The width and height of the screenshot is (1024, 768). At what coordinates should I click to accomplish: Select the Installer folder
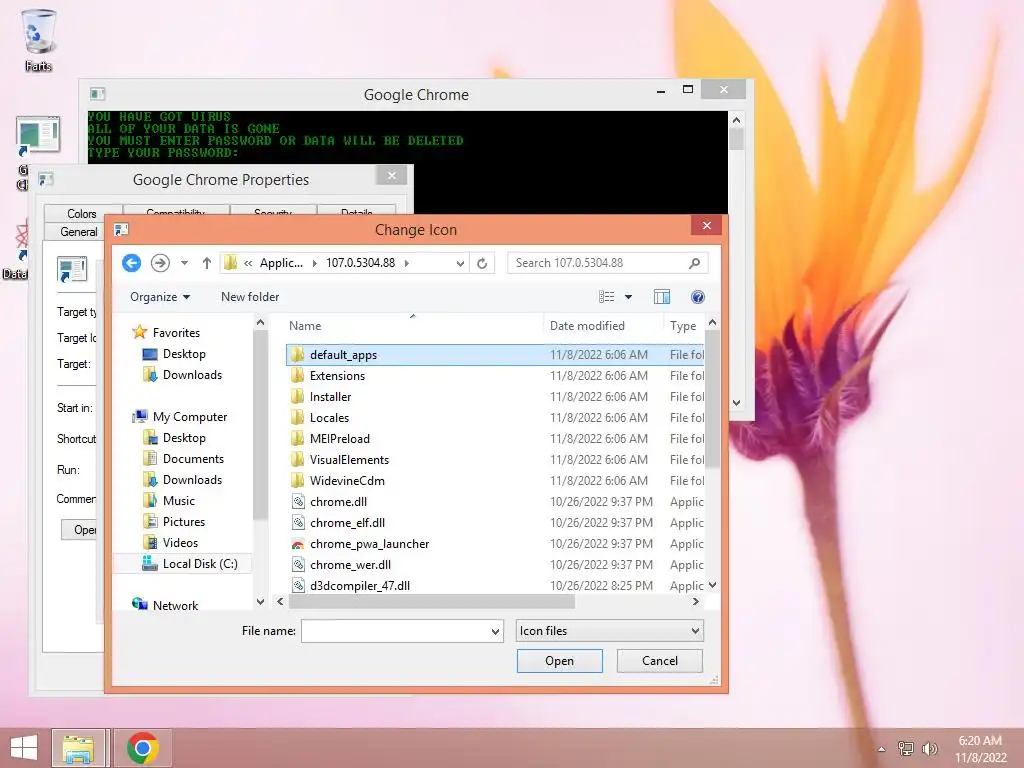[330, 396]
